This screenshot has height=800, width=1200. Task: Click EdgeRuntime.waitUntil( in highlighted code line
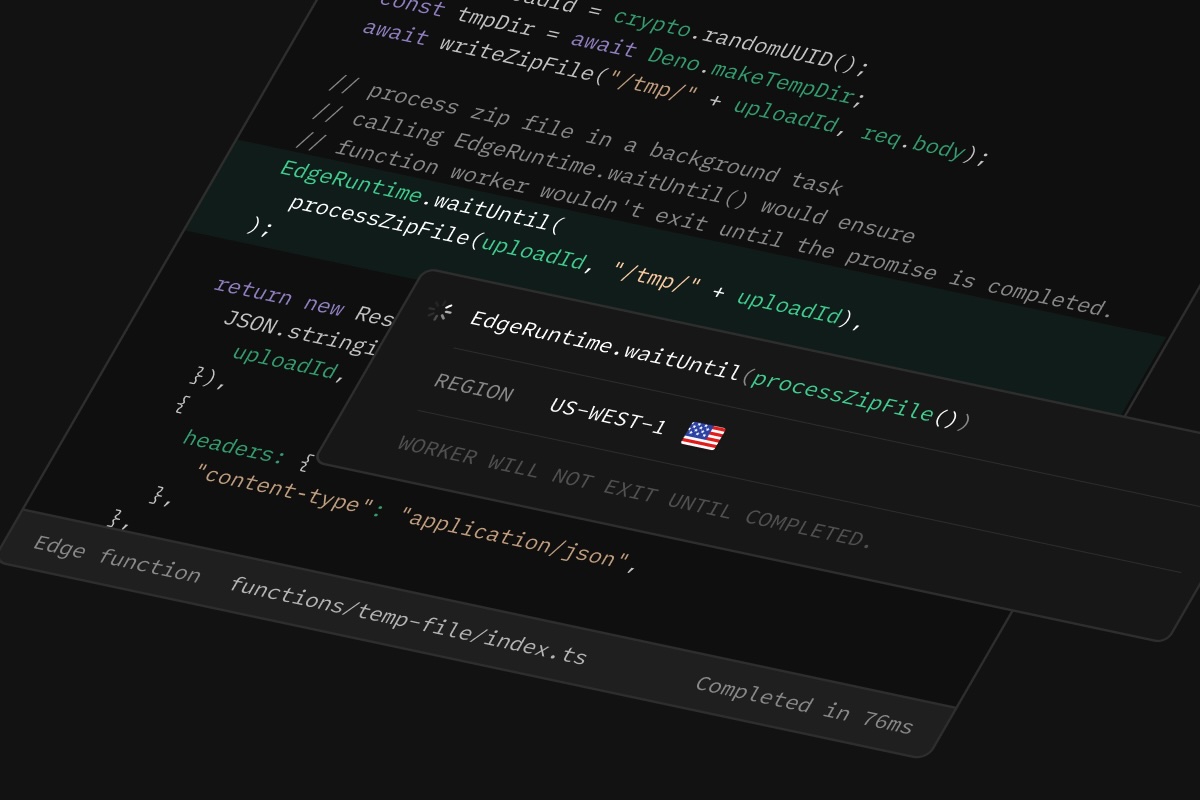coord(422,196)
